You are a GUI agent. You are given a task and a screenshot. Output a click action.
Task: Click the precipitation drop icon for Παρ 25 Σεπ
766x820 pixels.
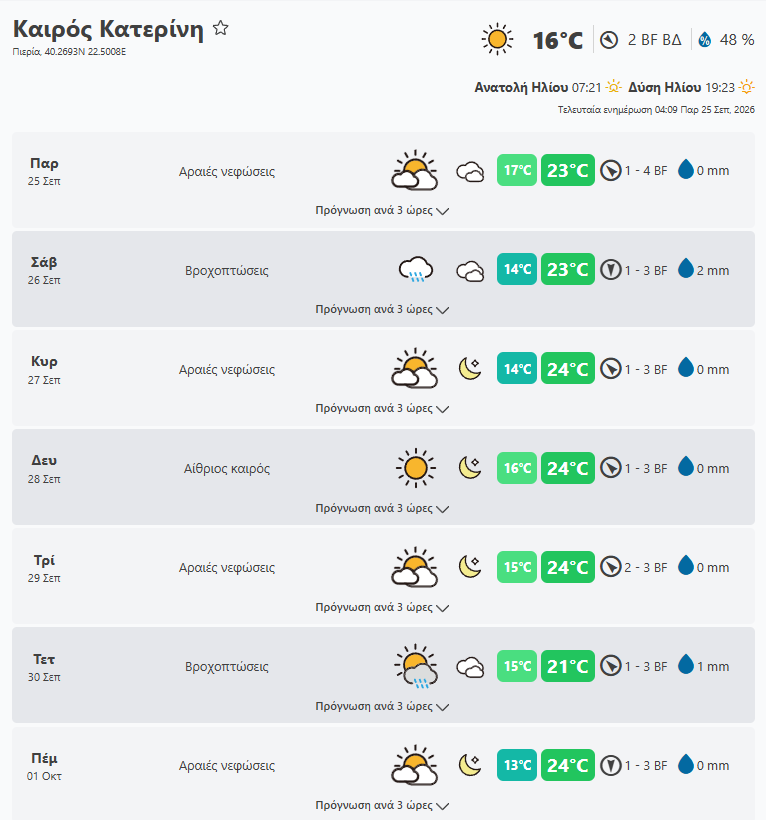click(x=685, y=169)
